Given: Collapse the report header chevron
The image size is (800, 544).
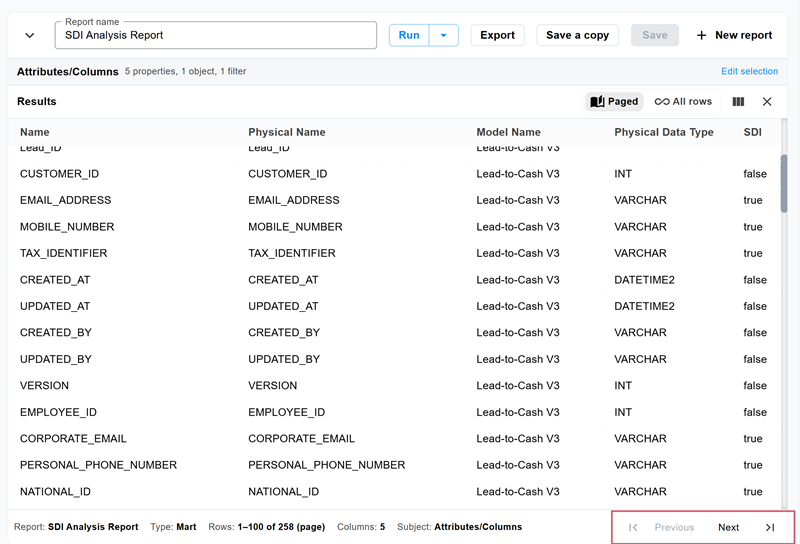Looking at the screenshot, I should coord(30,35).
